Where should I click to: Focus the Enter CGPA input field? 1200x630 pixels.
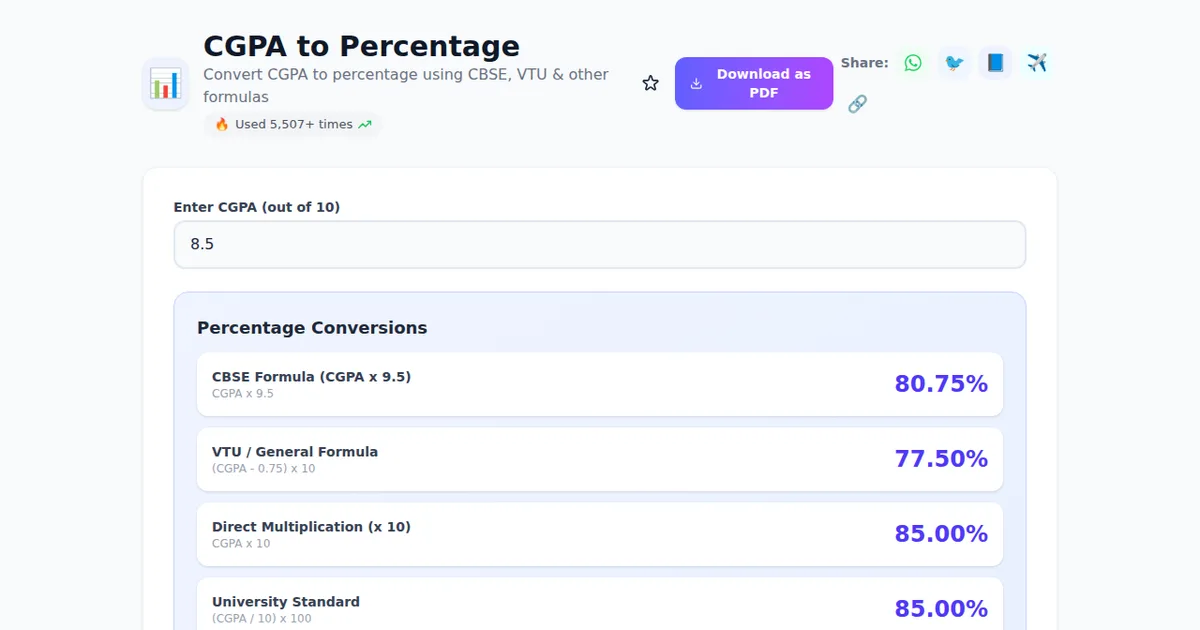tap(600, 244)
